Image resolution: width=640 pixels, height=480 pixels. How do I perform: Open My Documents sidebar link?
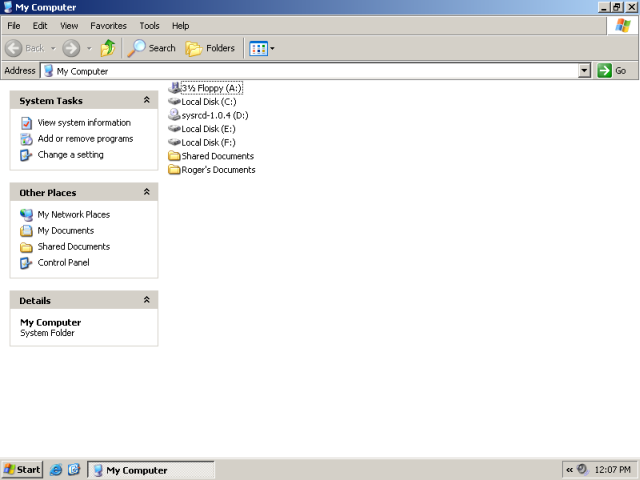click(x=66, y=231)
